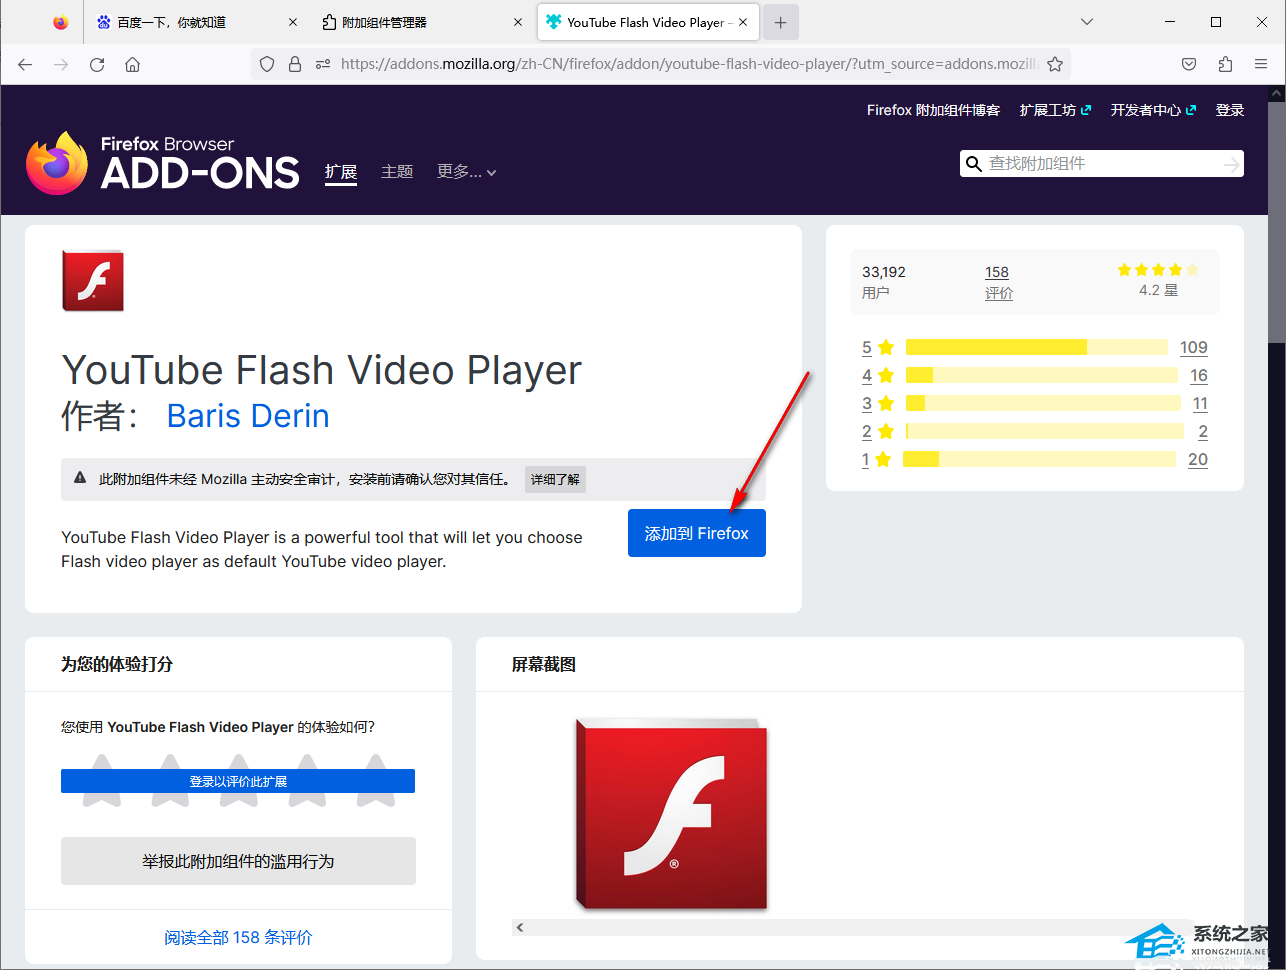Reload the current page

[96, 64]
